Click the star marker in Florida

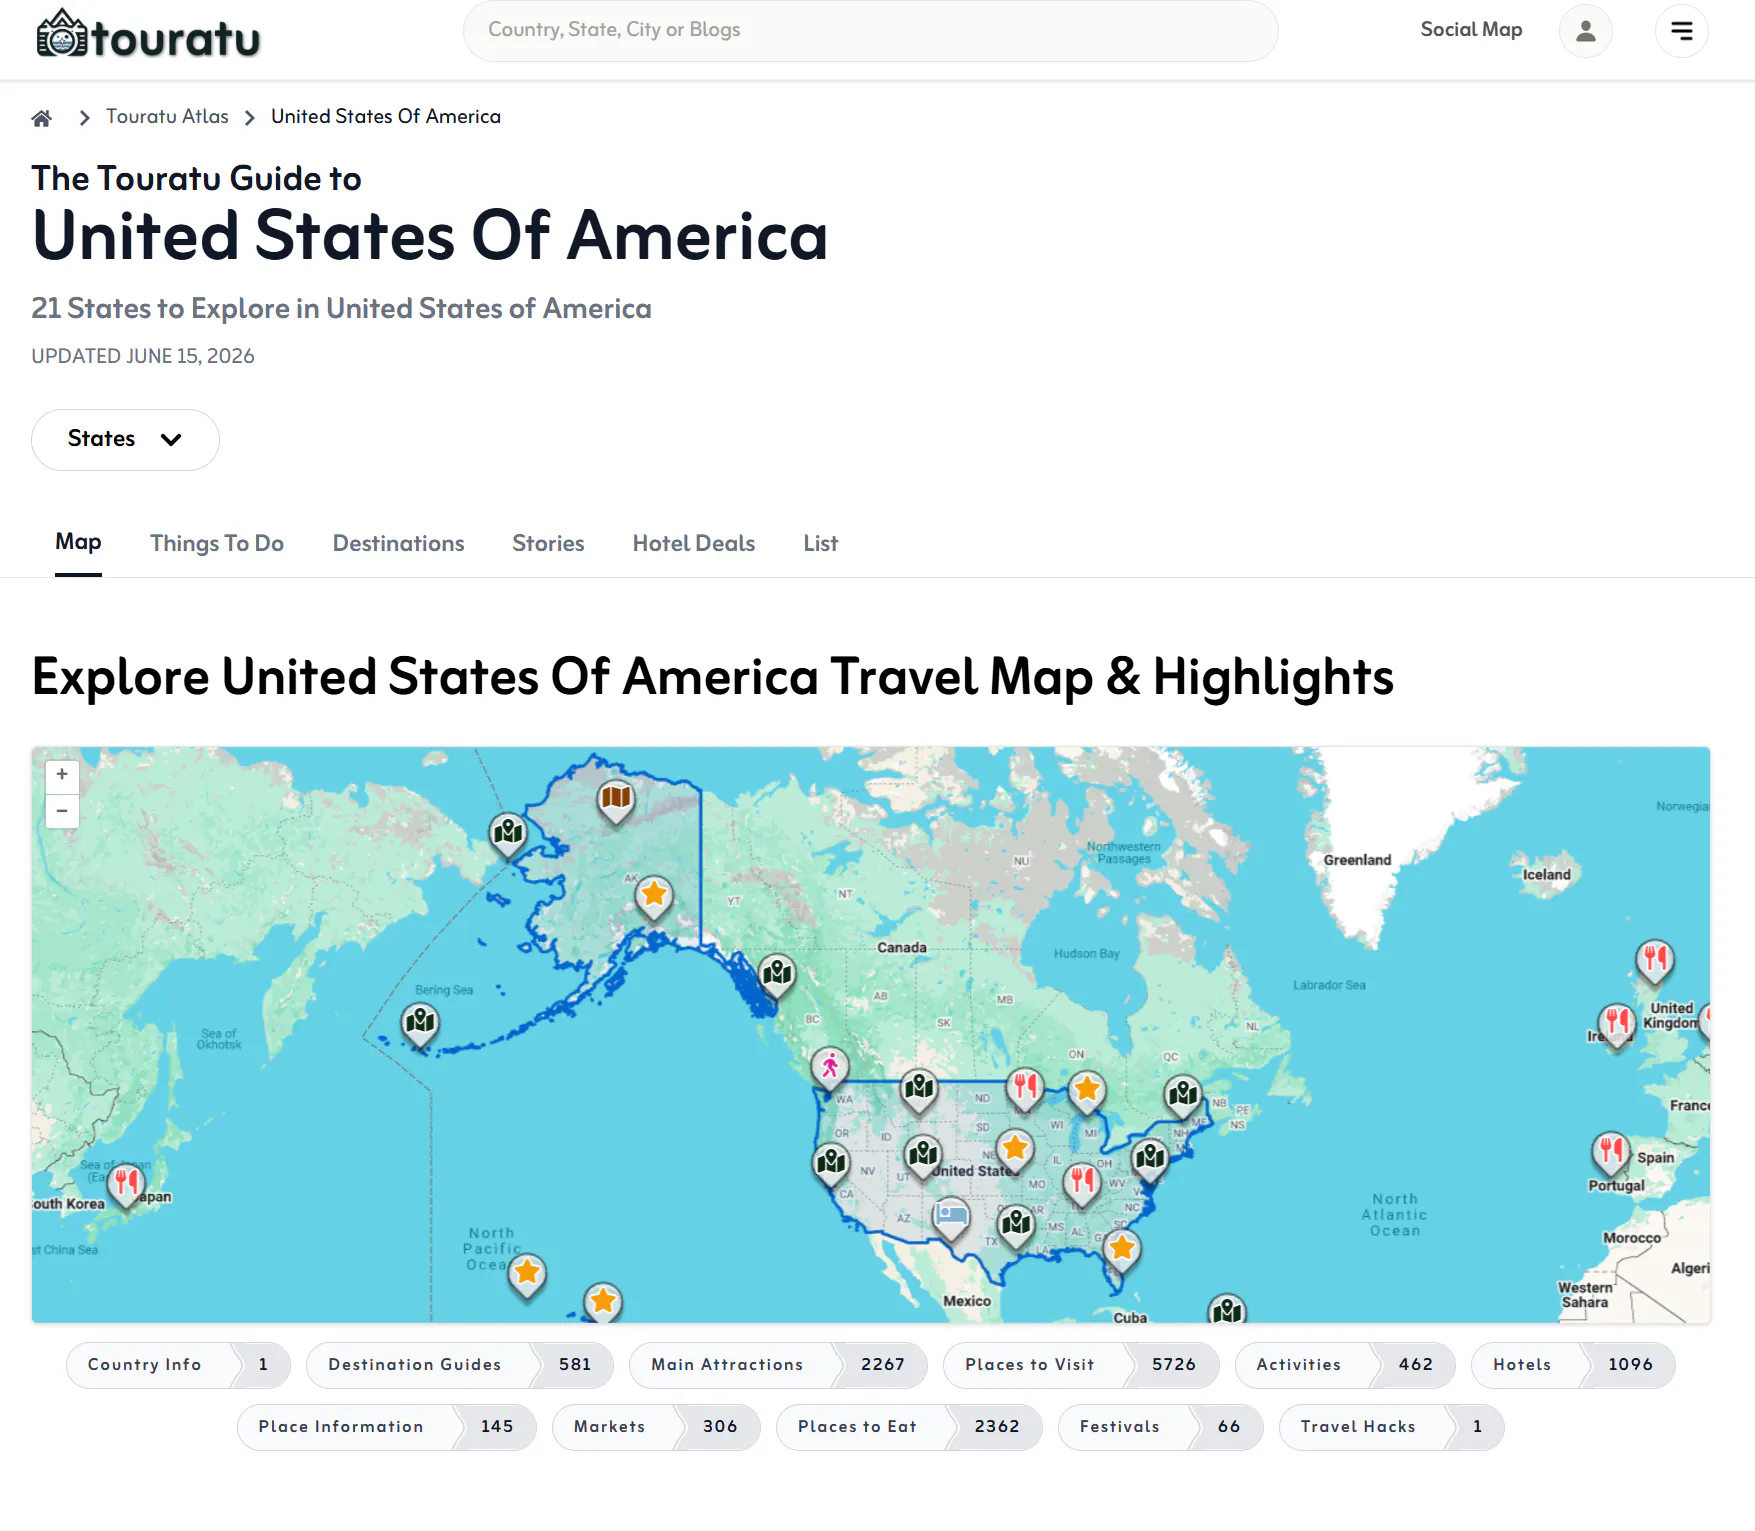(1122, 1250)
